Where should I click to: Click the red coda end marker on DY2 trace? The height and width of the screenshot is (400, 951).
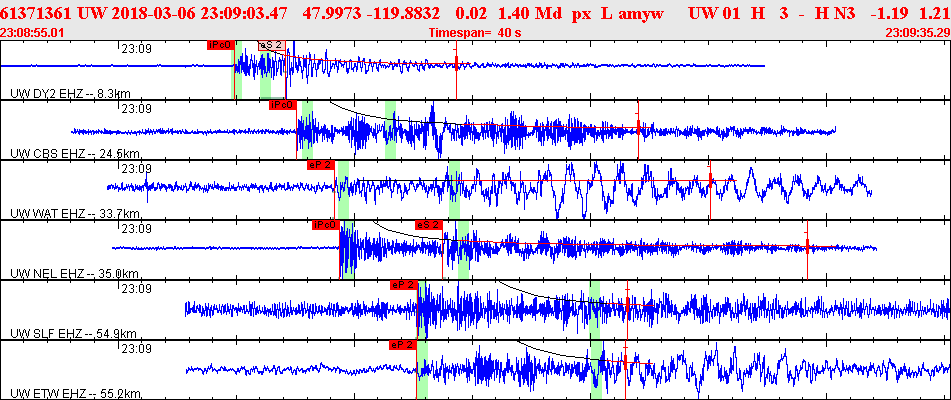[457, 64]
